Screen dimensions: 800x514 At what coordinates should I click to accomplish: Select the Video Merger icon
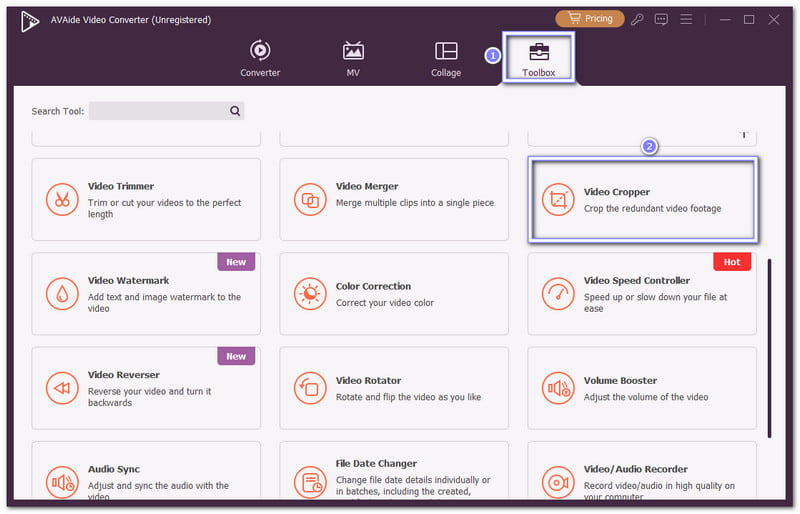(310, 200)
